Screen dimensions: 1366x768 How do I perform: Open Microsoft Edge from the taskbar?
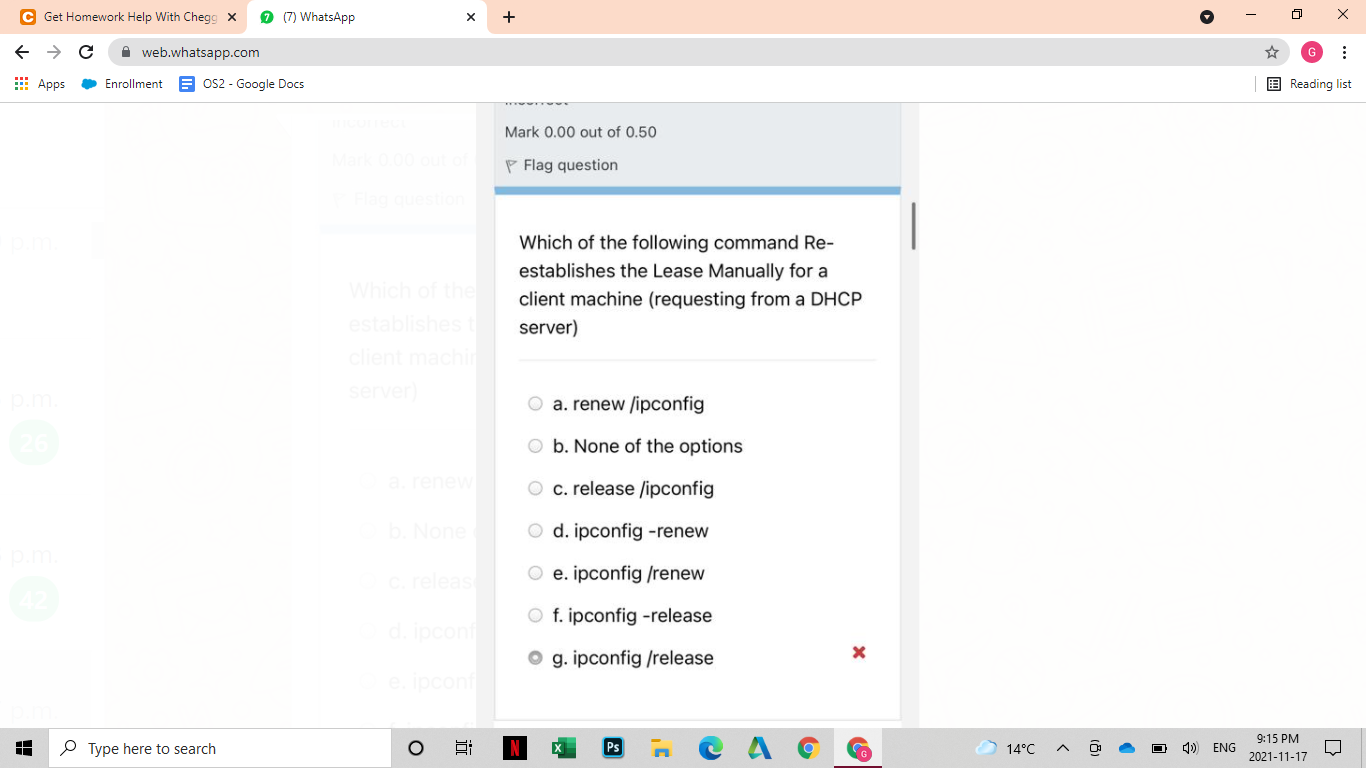[710, 748]
